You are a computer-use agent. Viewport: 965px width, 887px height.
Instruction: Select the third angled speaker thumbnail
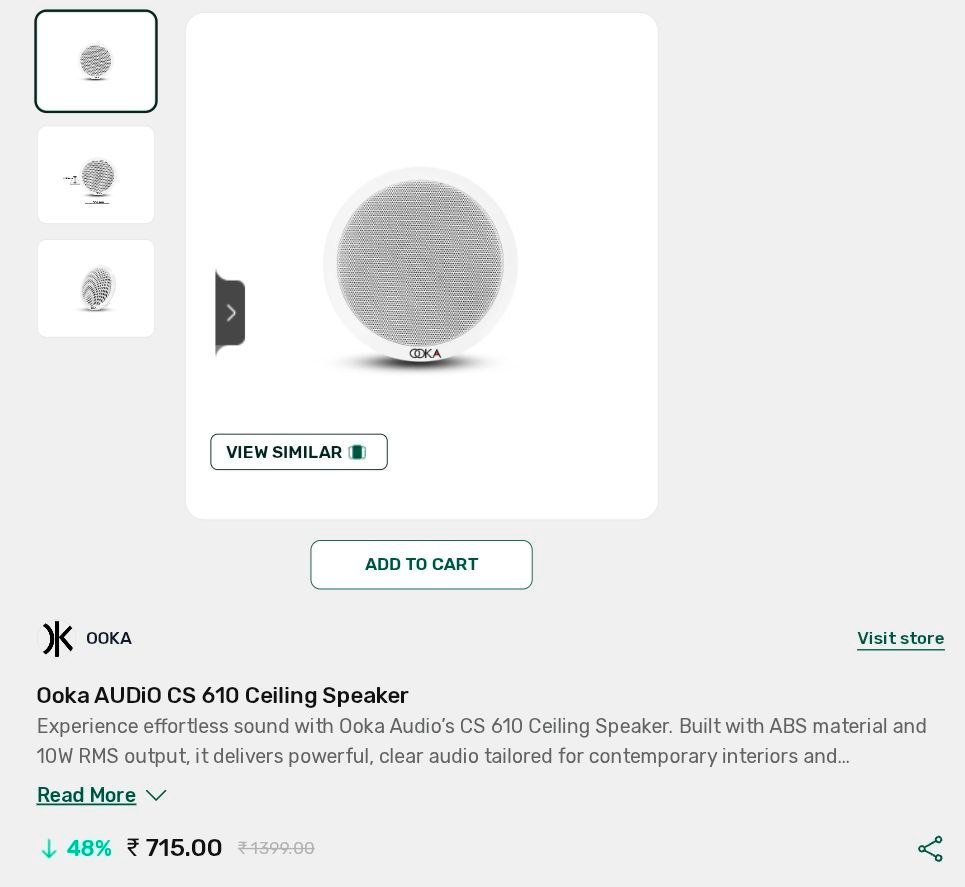pyautogui.click(x=96, y=288)
